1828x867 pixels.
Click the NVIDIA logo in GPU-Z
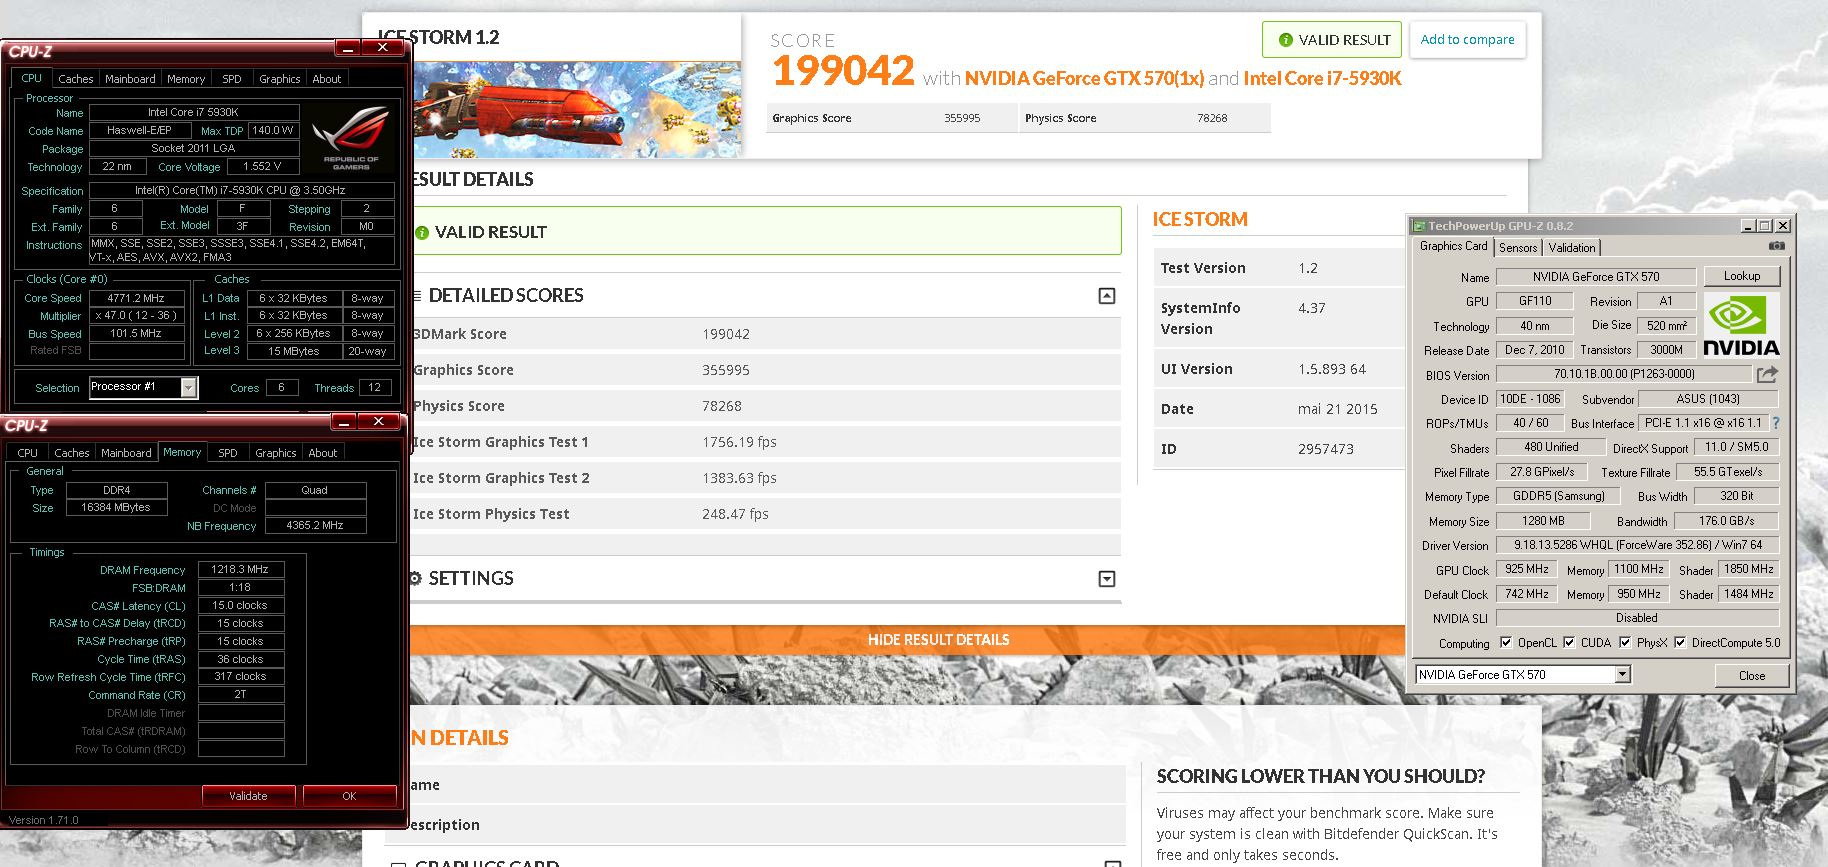(x=1741, y=324)
